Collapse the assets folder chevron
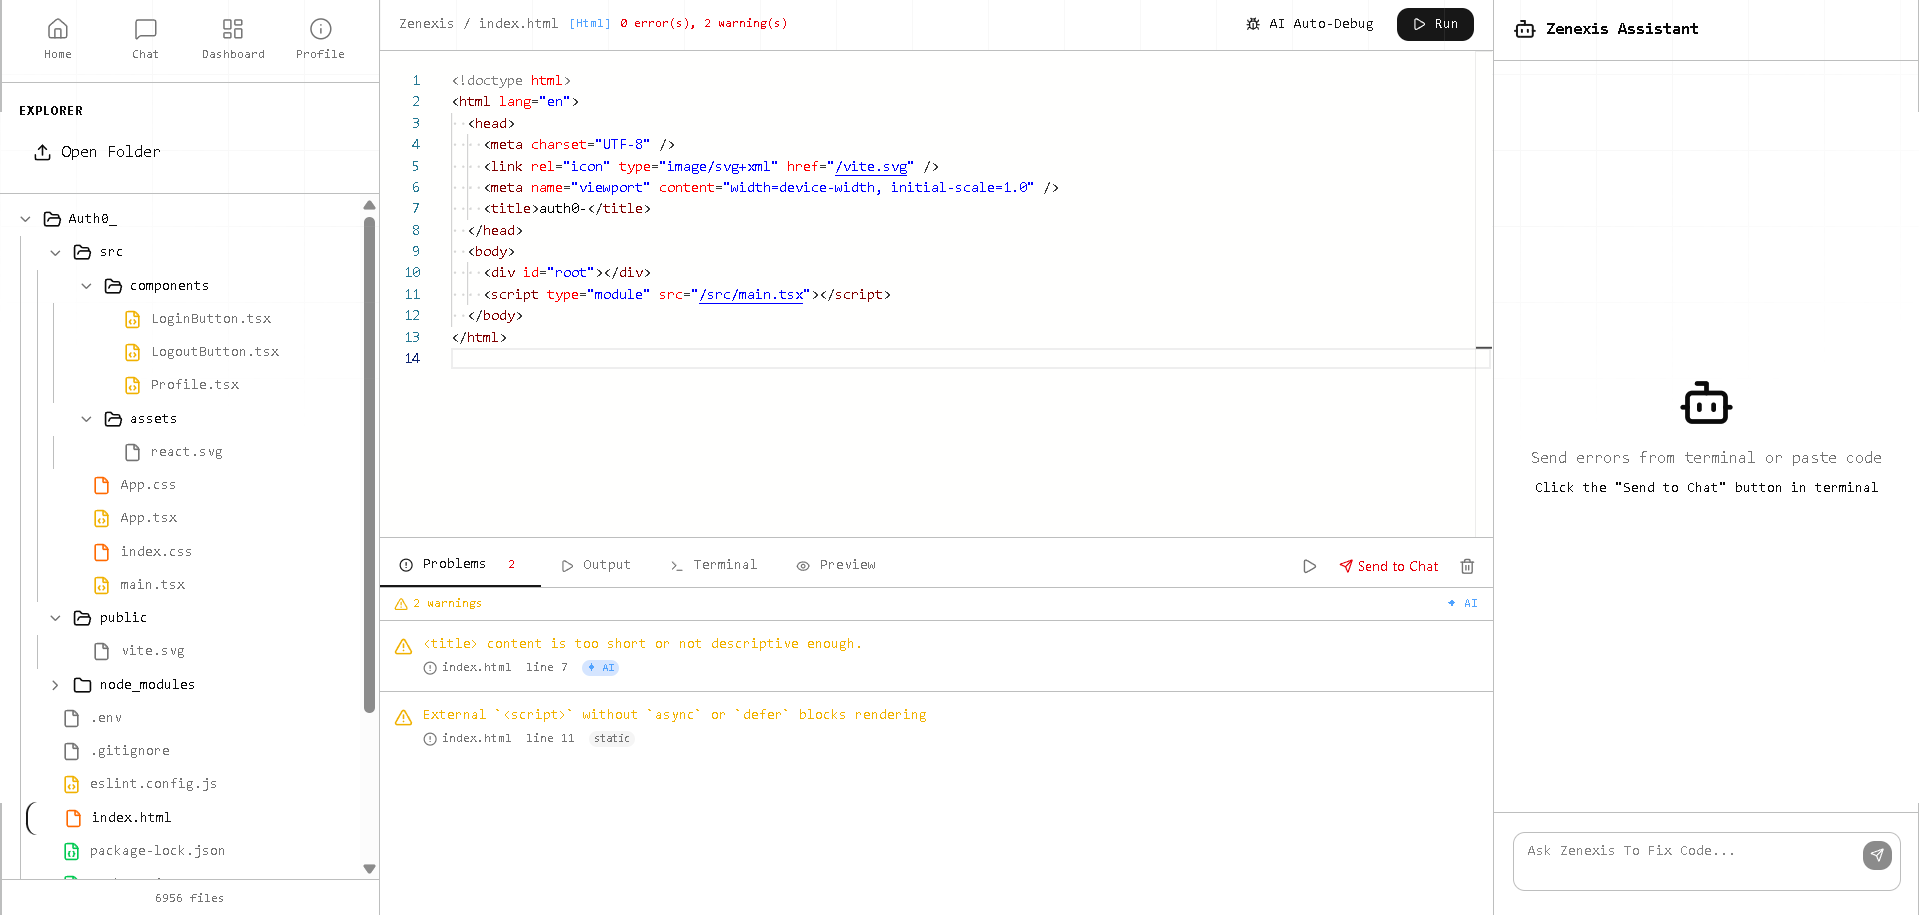This screenshot has width=1919, height=915. [86, 419]
